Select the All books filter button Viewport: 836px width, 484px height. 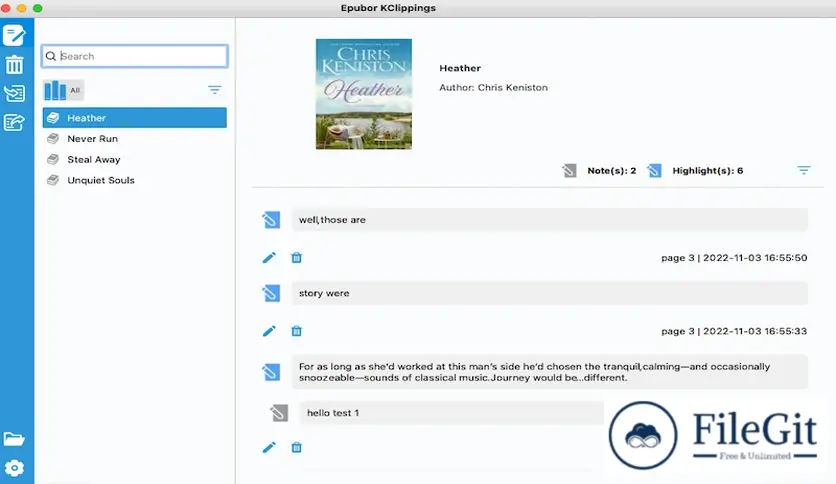[x=63, y=90]
